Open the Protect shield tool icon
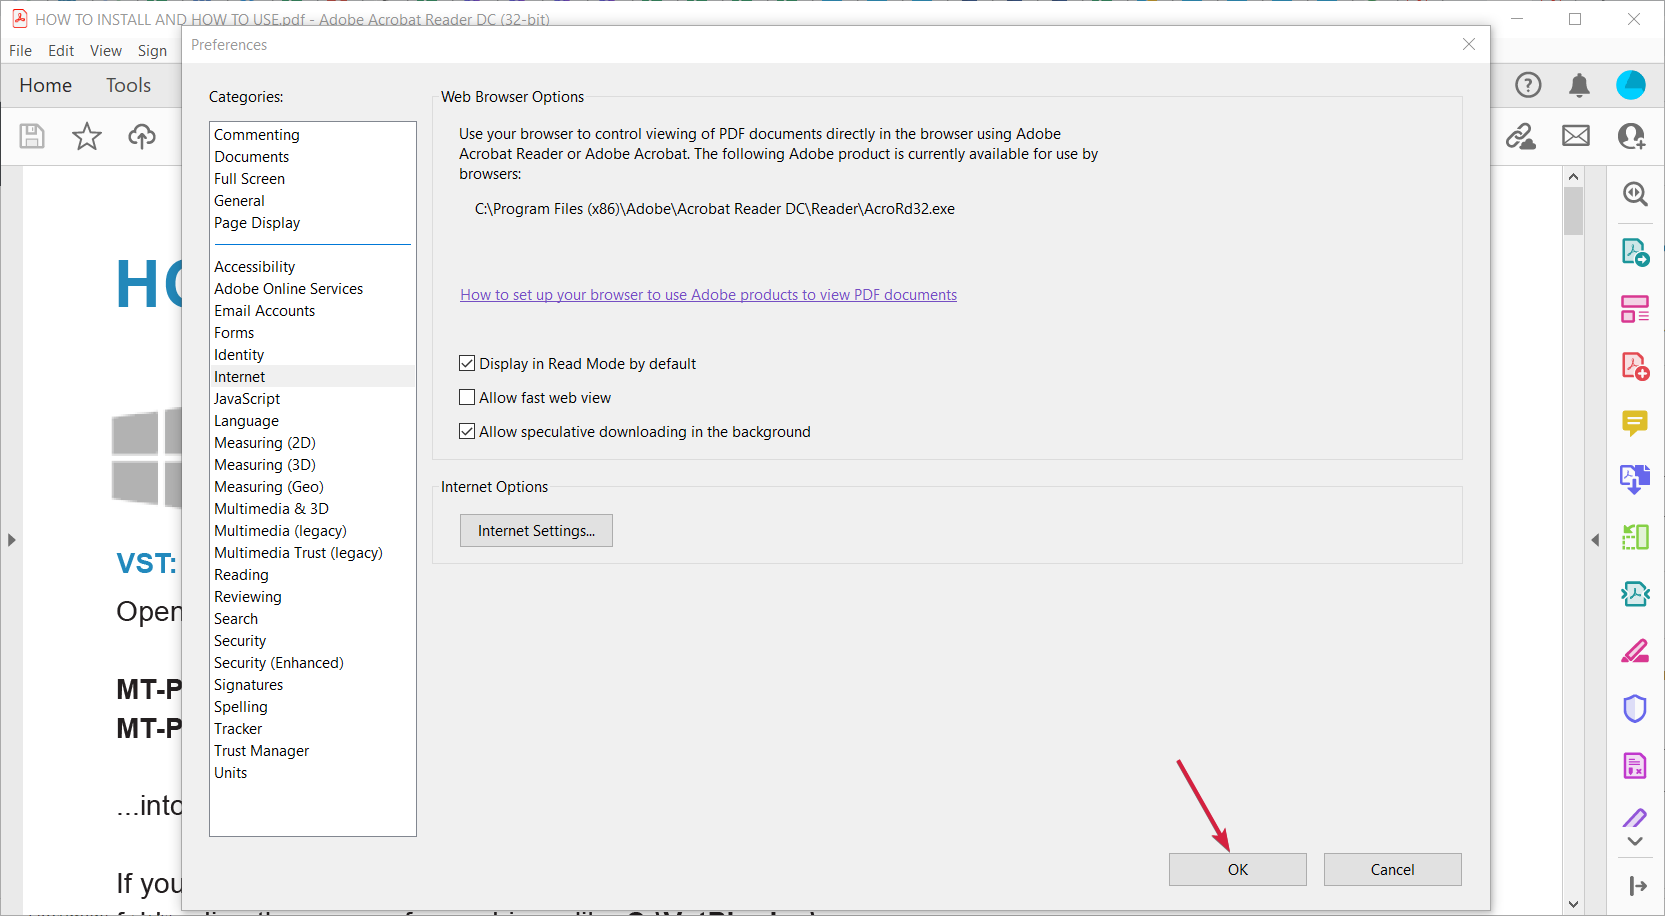This screenshot has height=916, width=1665. 1635,708
